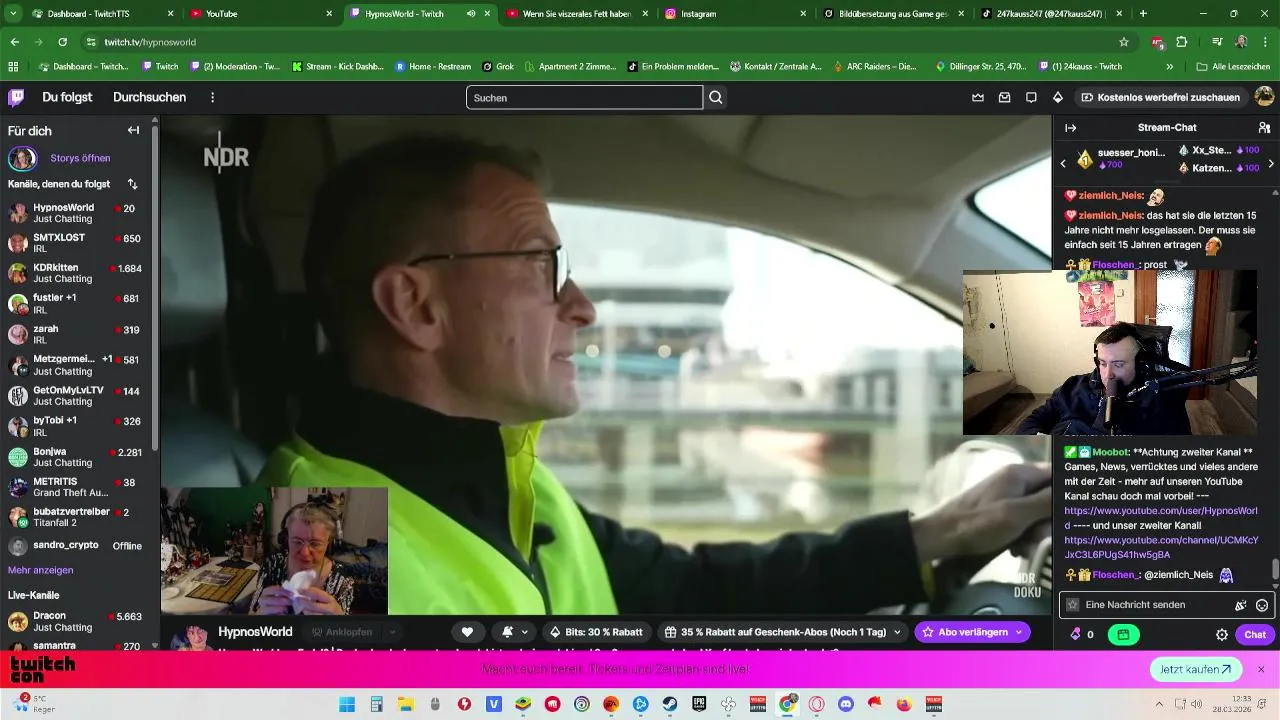Open the three-dot more menu in Twitch header

tap(212, 97)
